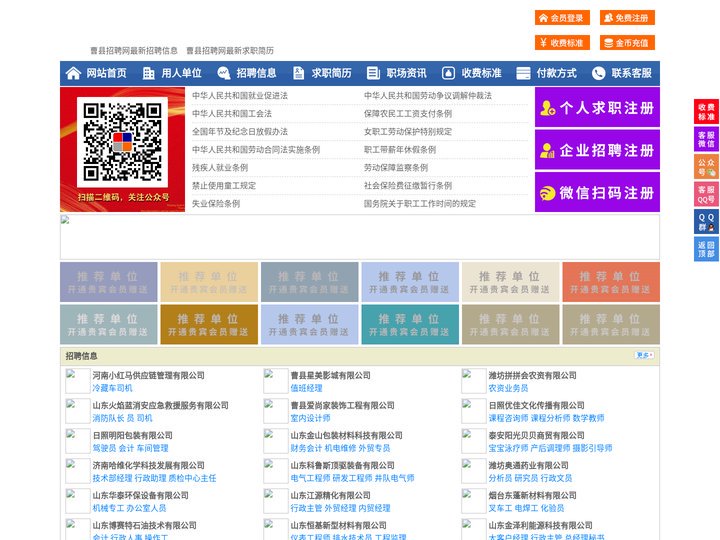Screen dimensions: 720x540
Task: Open 残疾人就业条例 link
Action: pyautogui.click(x=220, y=168)
